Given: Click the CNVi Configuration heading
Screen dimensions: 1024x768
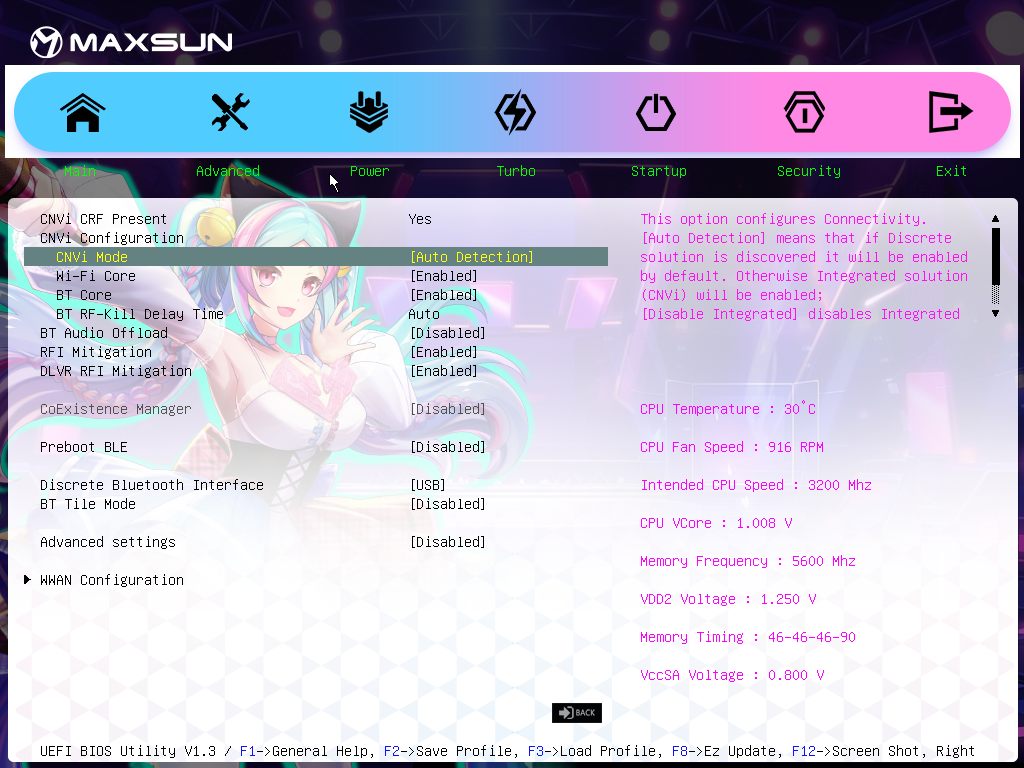Looking at the screenshot, I should point(112,238).
